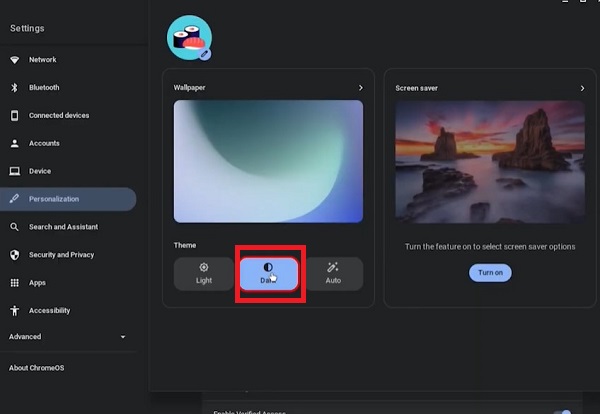
Task: Open About ChromeOS page
Action: [37, 368]
